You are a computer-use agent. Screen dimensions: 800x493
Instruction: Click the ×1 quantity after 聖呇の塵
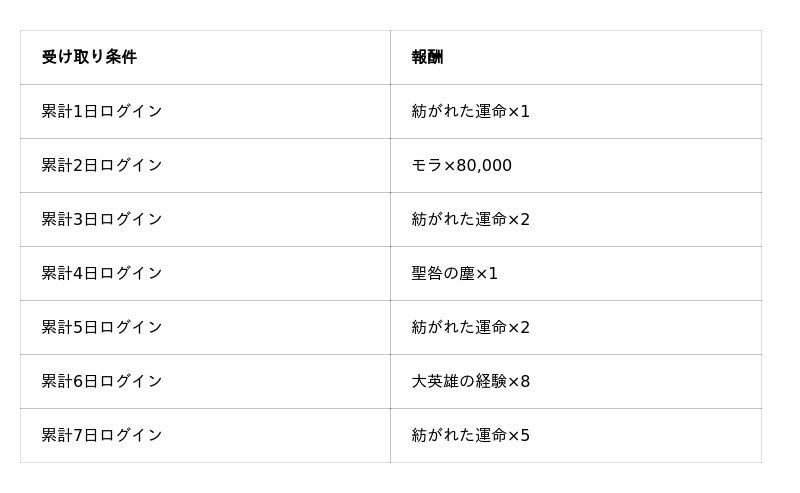pos(487,273)
